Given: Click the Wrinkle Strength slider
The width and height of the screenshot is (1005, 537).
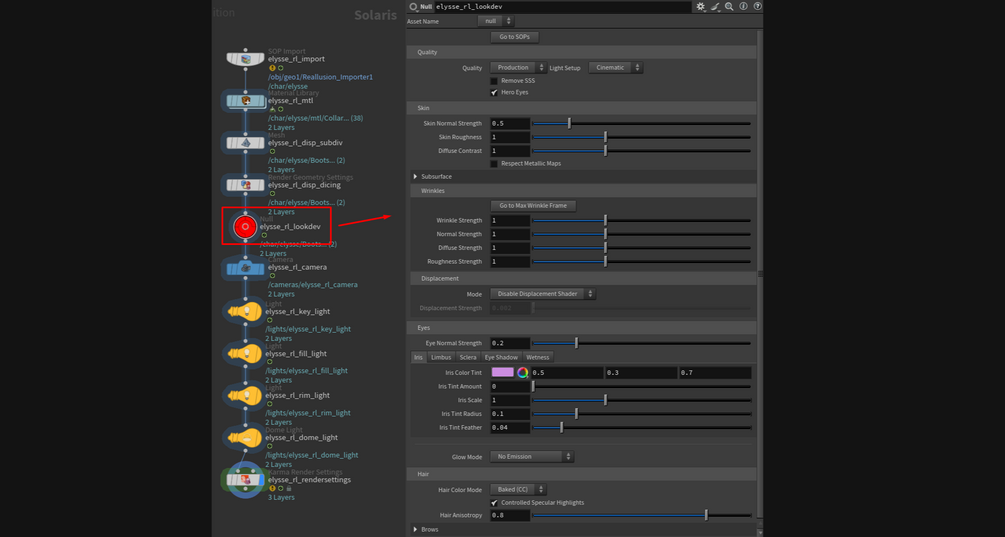Looking at the screenshot, I should (x=642, y=220).
